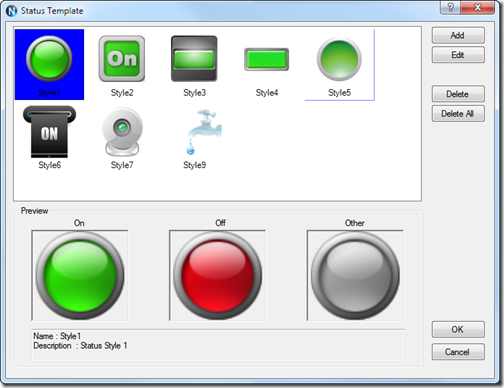
Task: Click the 'Description : Status Style 1' text
Action: pos(80,346)
